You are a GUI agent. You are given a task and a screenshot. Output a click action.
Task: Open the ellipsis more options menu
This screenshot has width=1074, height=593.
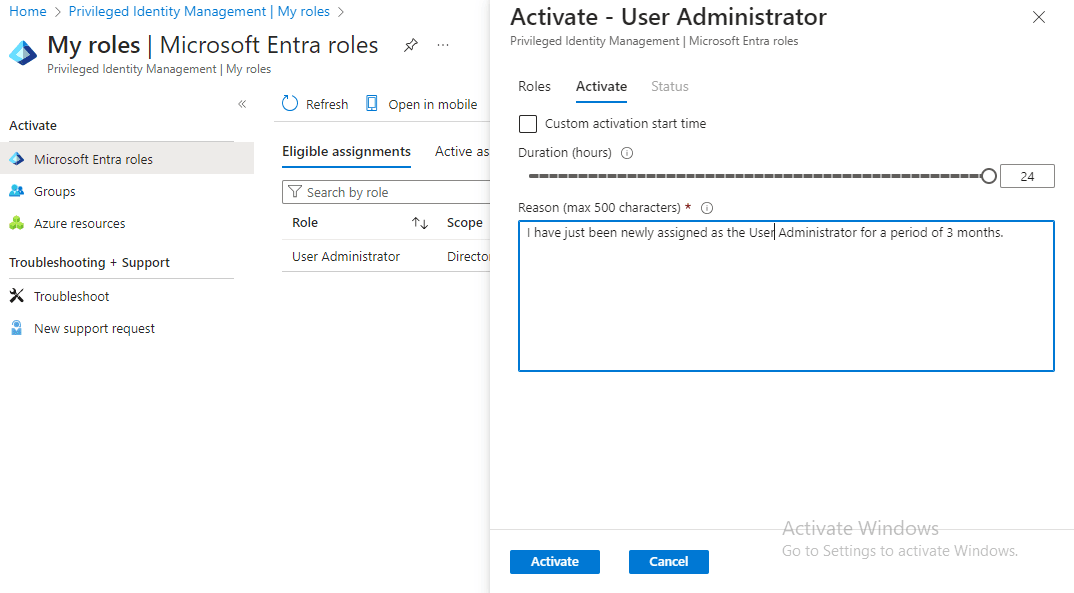pos(443,46)
